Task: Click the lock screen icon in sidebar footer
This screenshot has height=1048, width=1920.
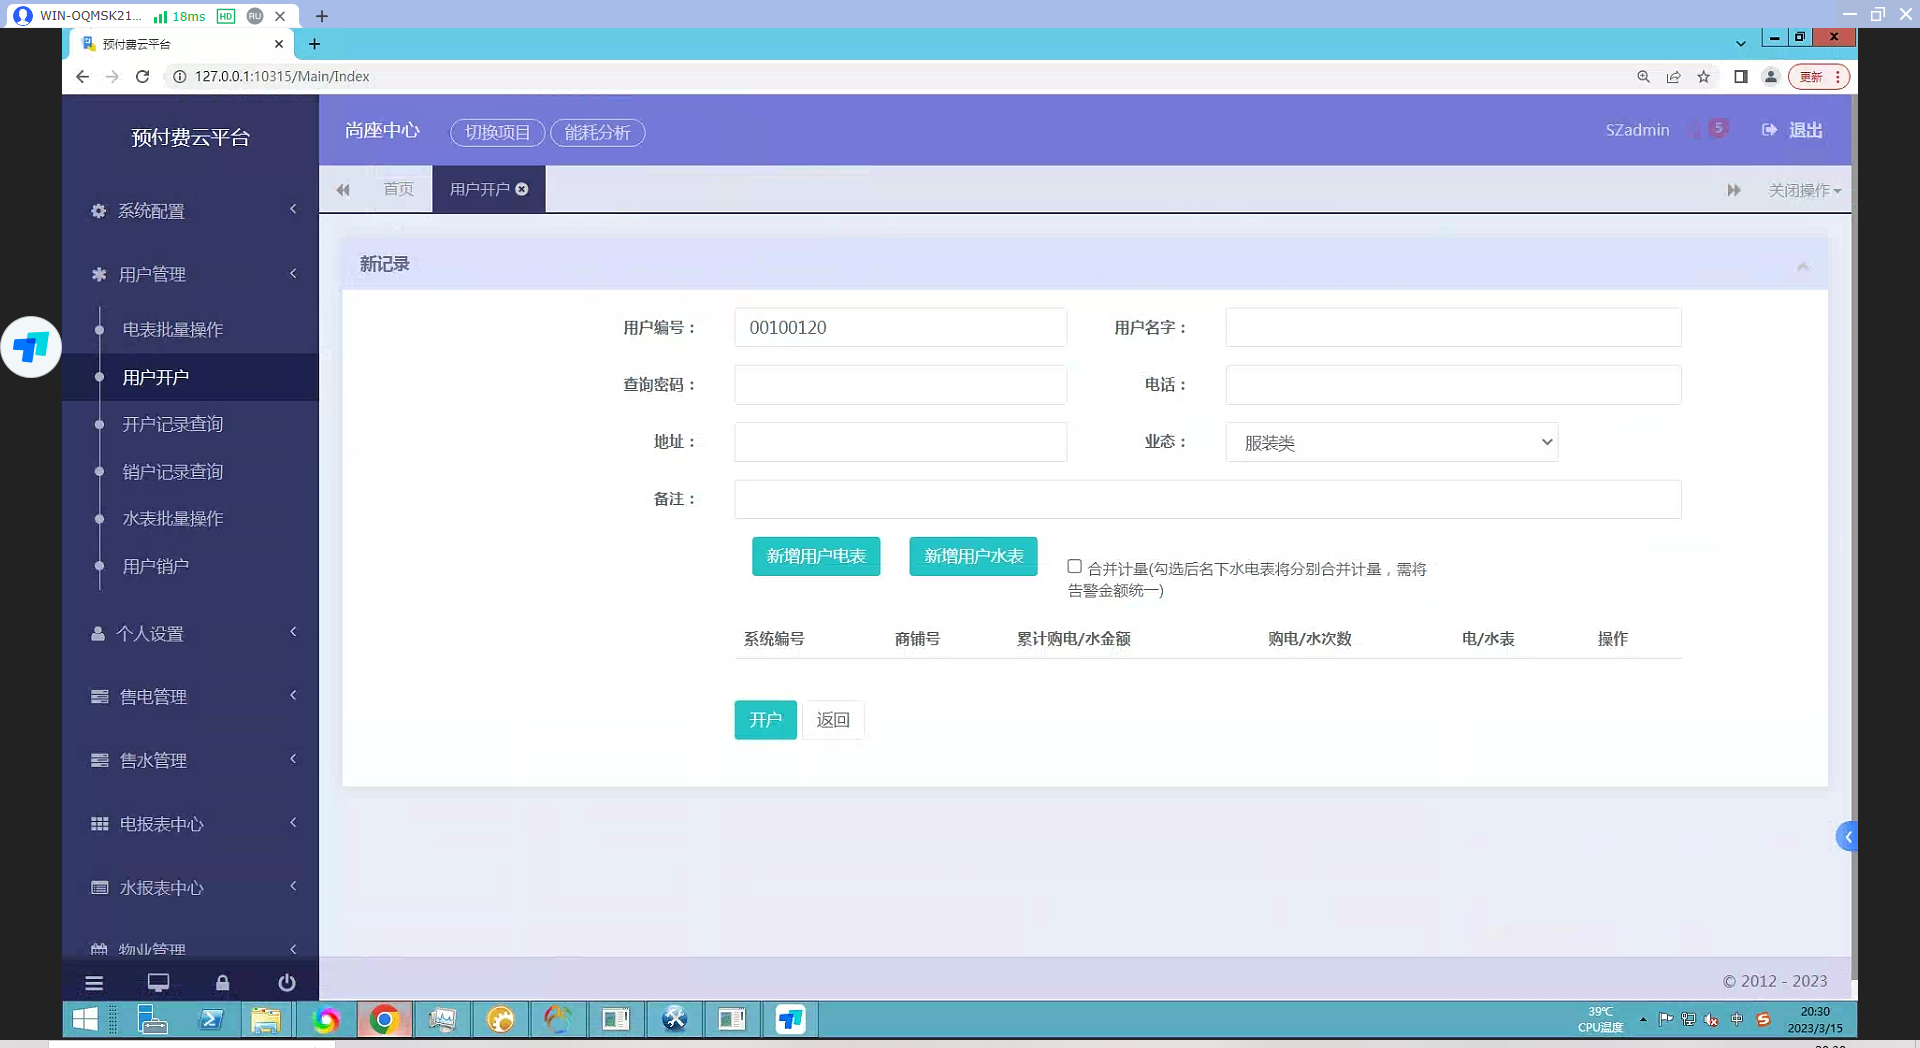Action: click(x=222, y=983)
